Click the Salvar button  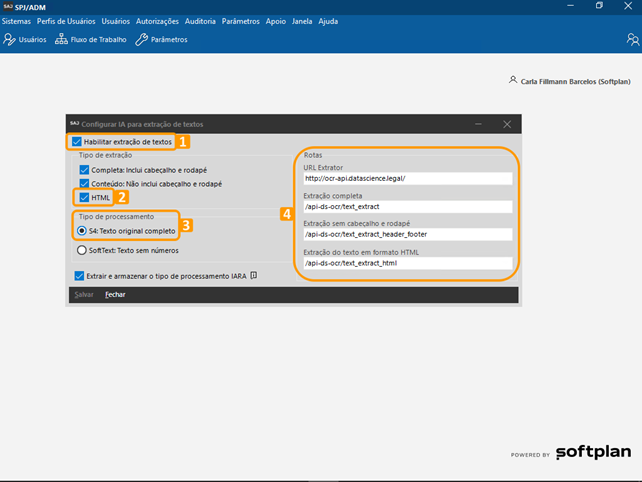point(84,295)
